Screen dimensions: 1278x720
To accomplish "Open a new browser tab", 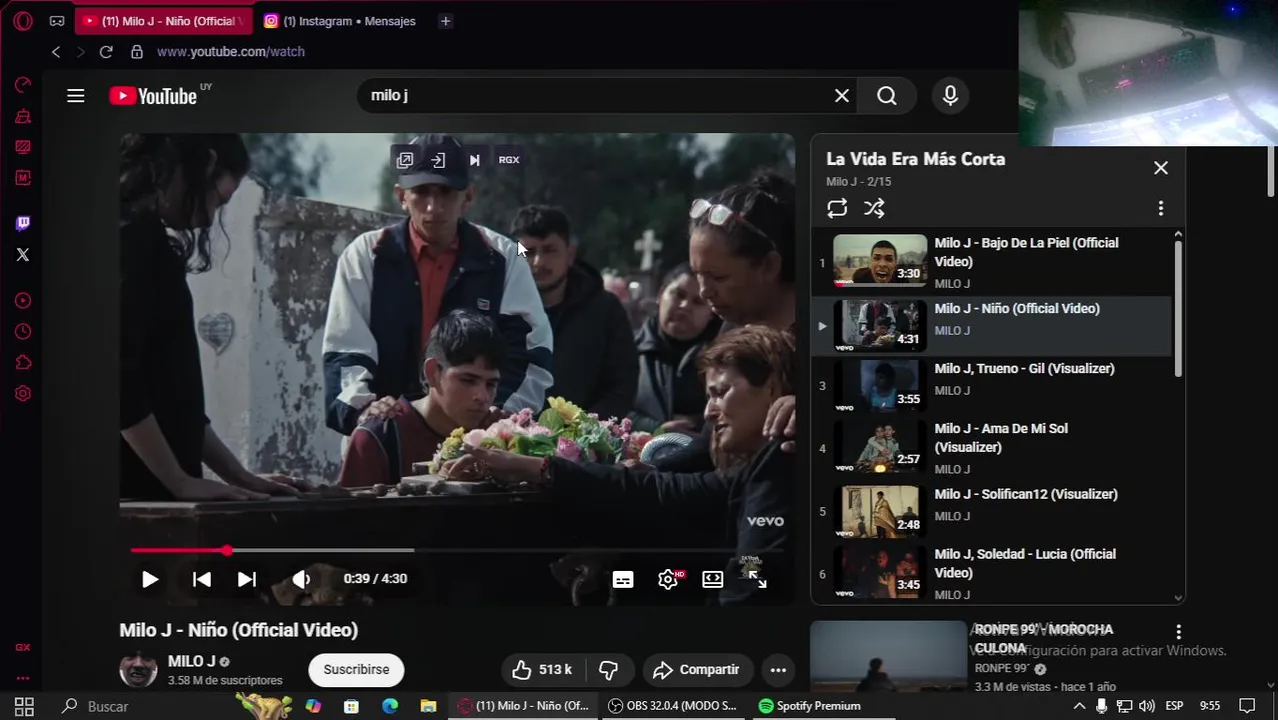I will [x=446, y=21].
